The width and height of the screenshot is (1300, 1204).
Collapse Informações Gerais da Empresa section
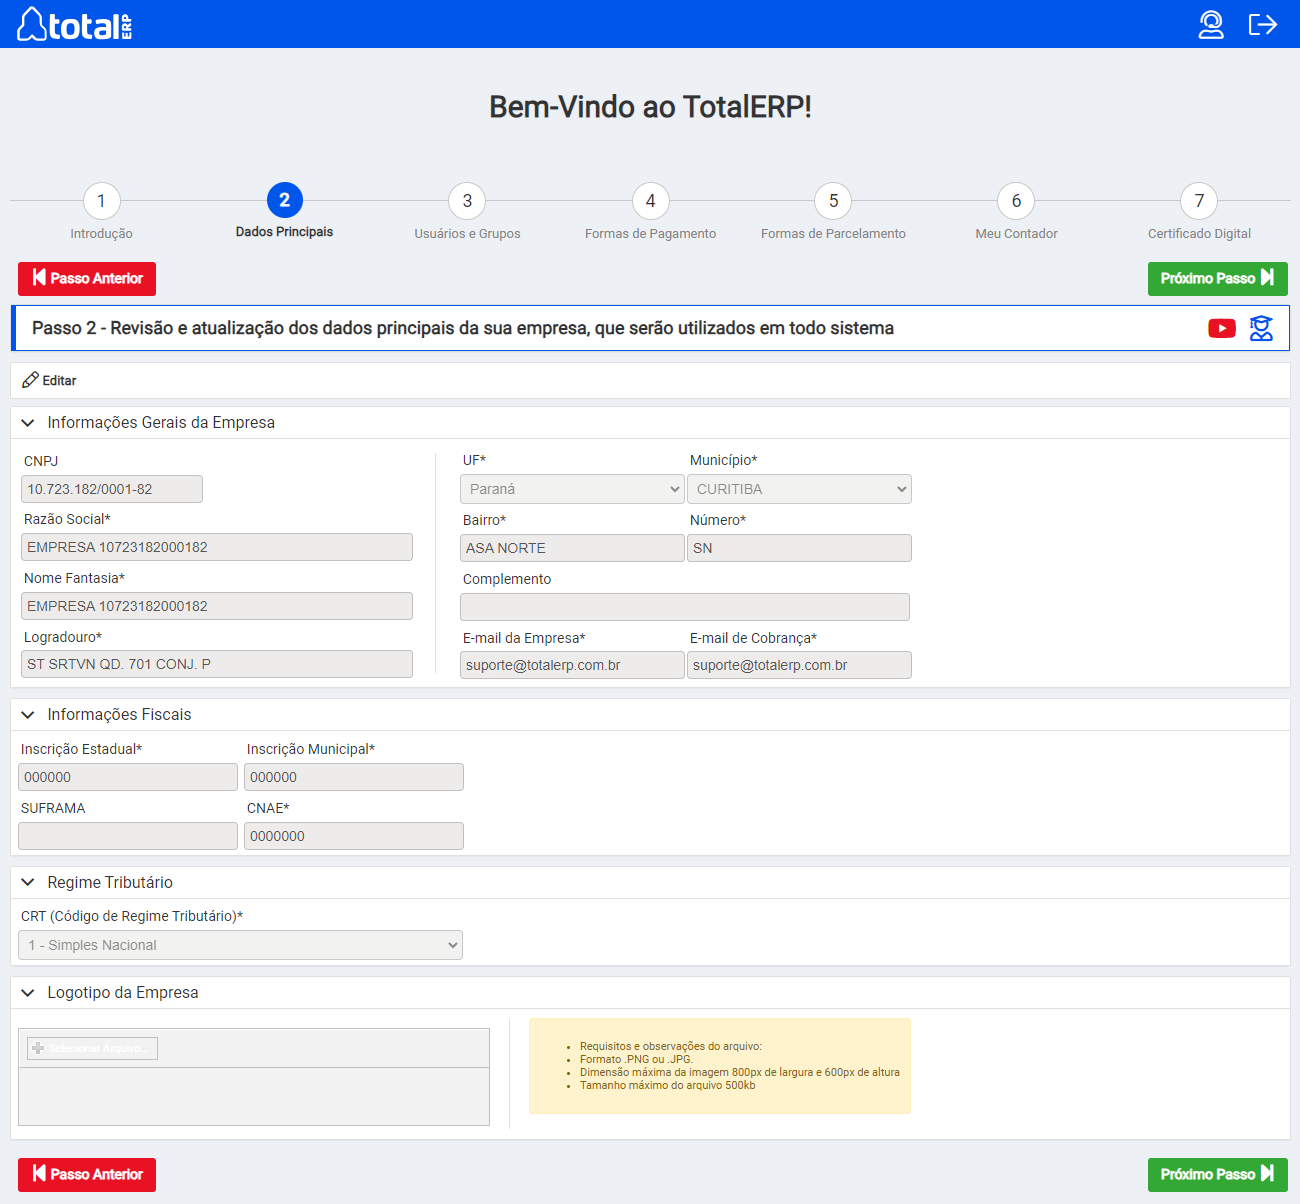[x=28, y=423]
